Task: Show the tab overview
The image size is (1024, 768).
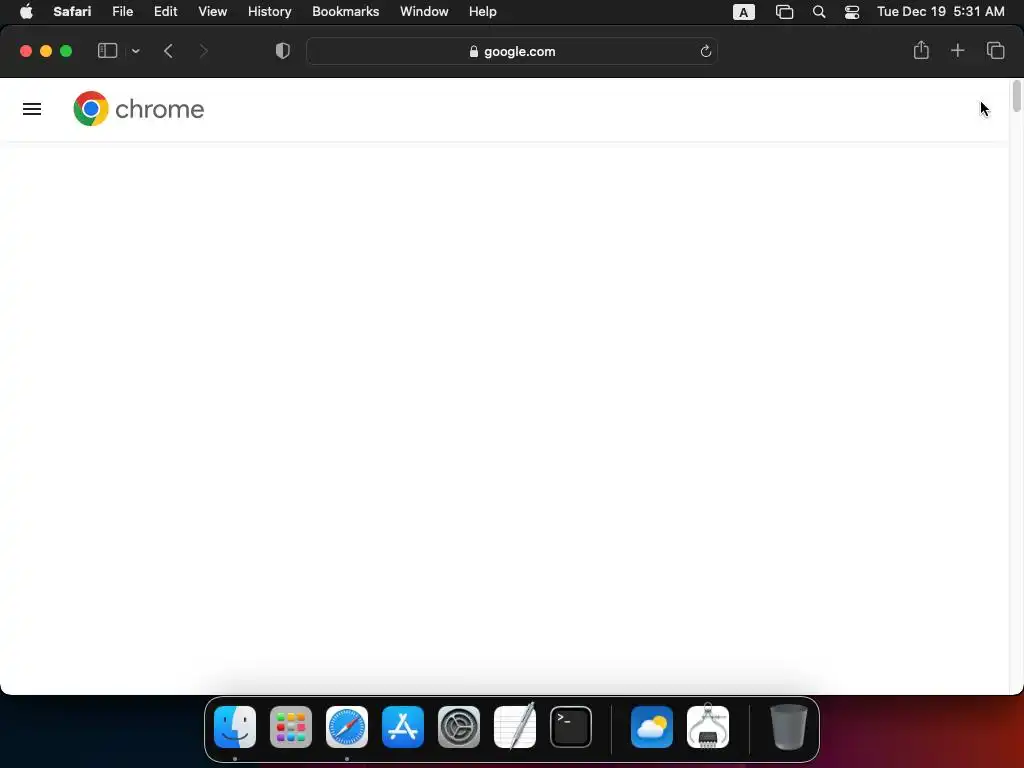Action: click(995, 50)
